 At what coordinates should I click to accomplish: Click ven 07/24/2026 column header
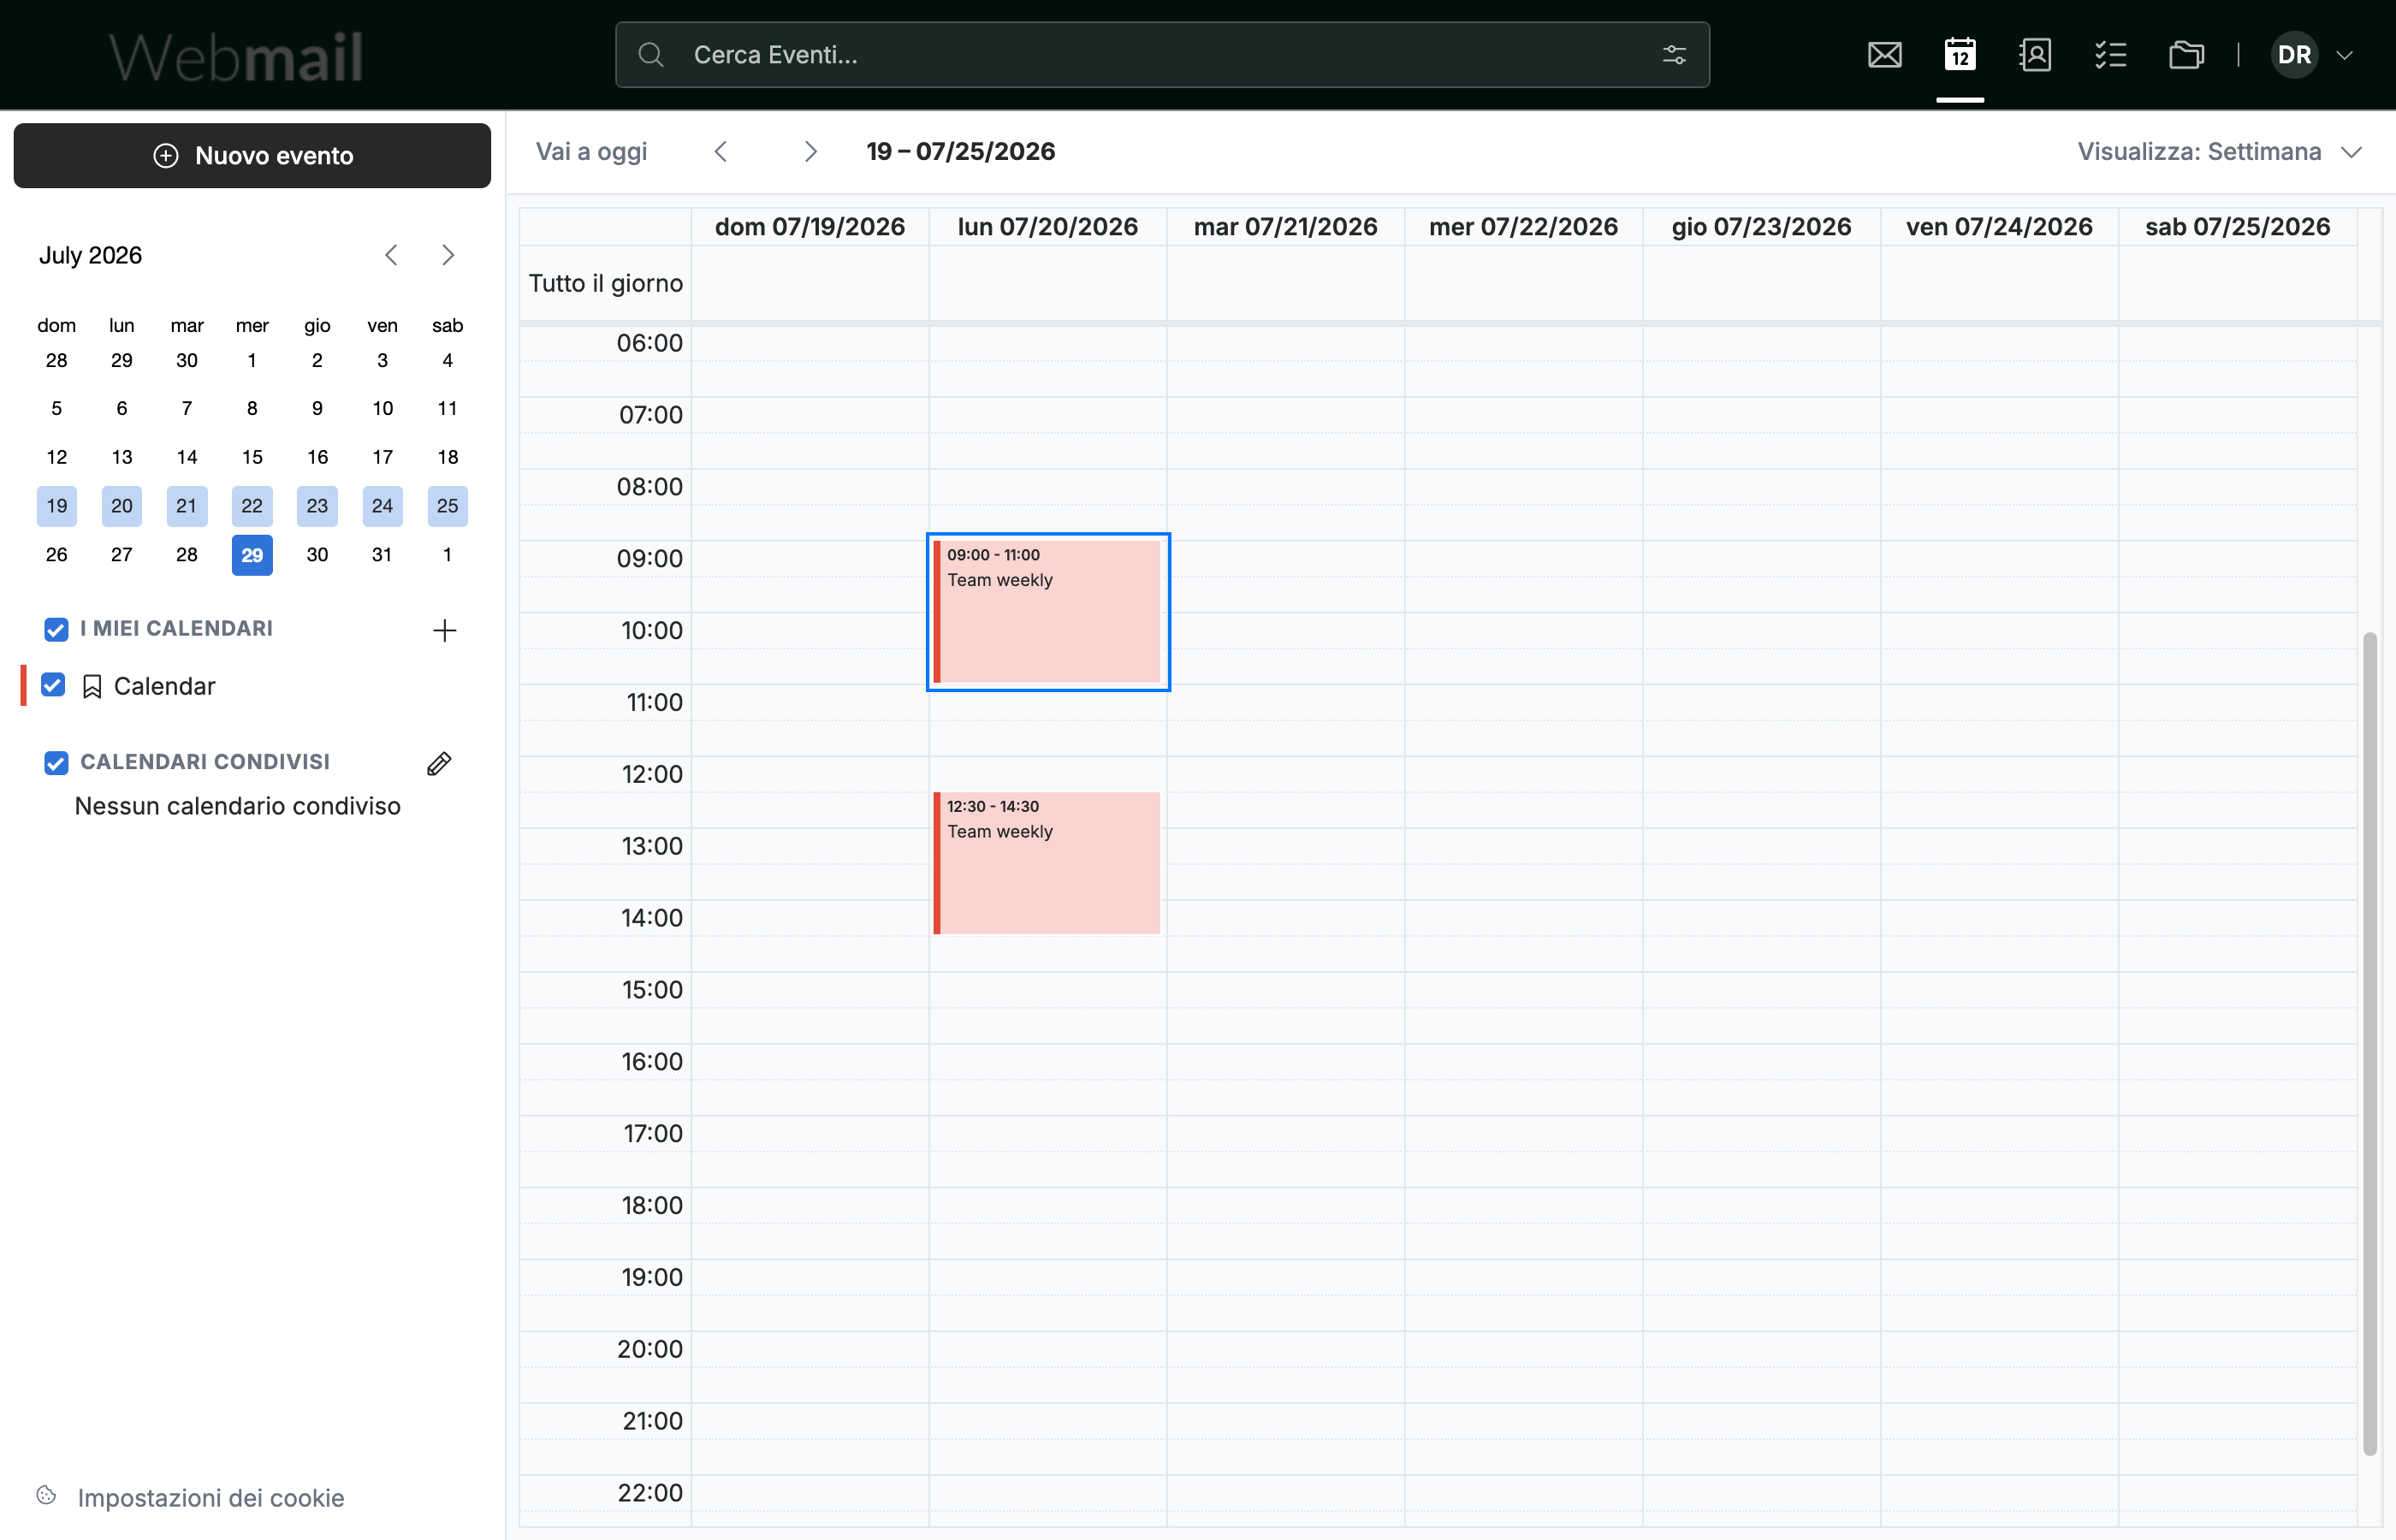tap(1999, 227)
